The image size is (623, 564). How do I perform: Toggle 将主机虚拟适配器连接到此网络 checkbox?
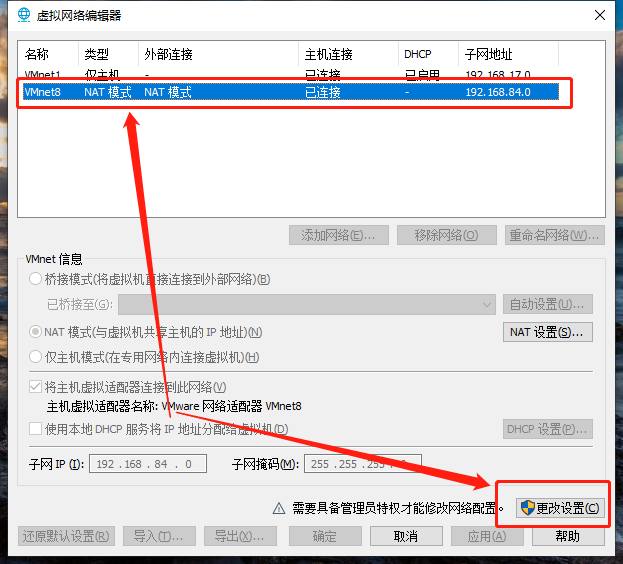[35, 386]
